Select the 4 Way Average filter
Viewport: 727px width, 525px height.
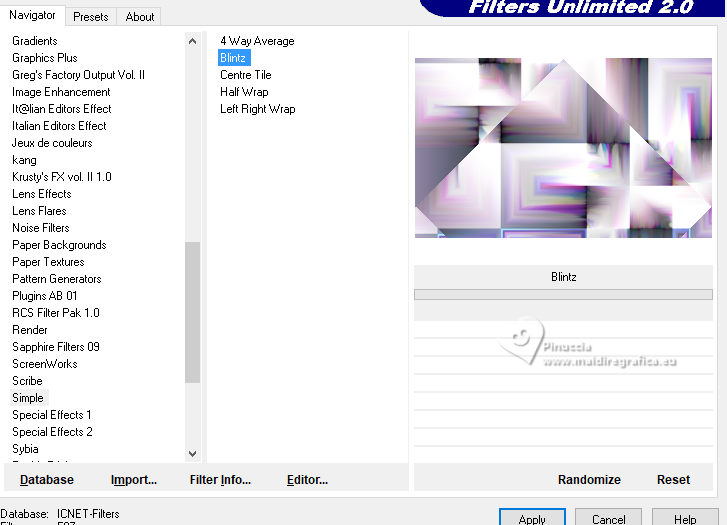coord(257,41)
